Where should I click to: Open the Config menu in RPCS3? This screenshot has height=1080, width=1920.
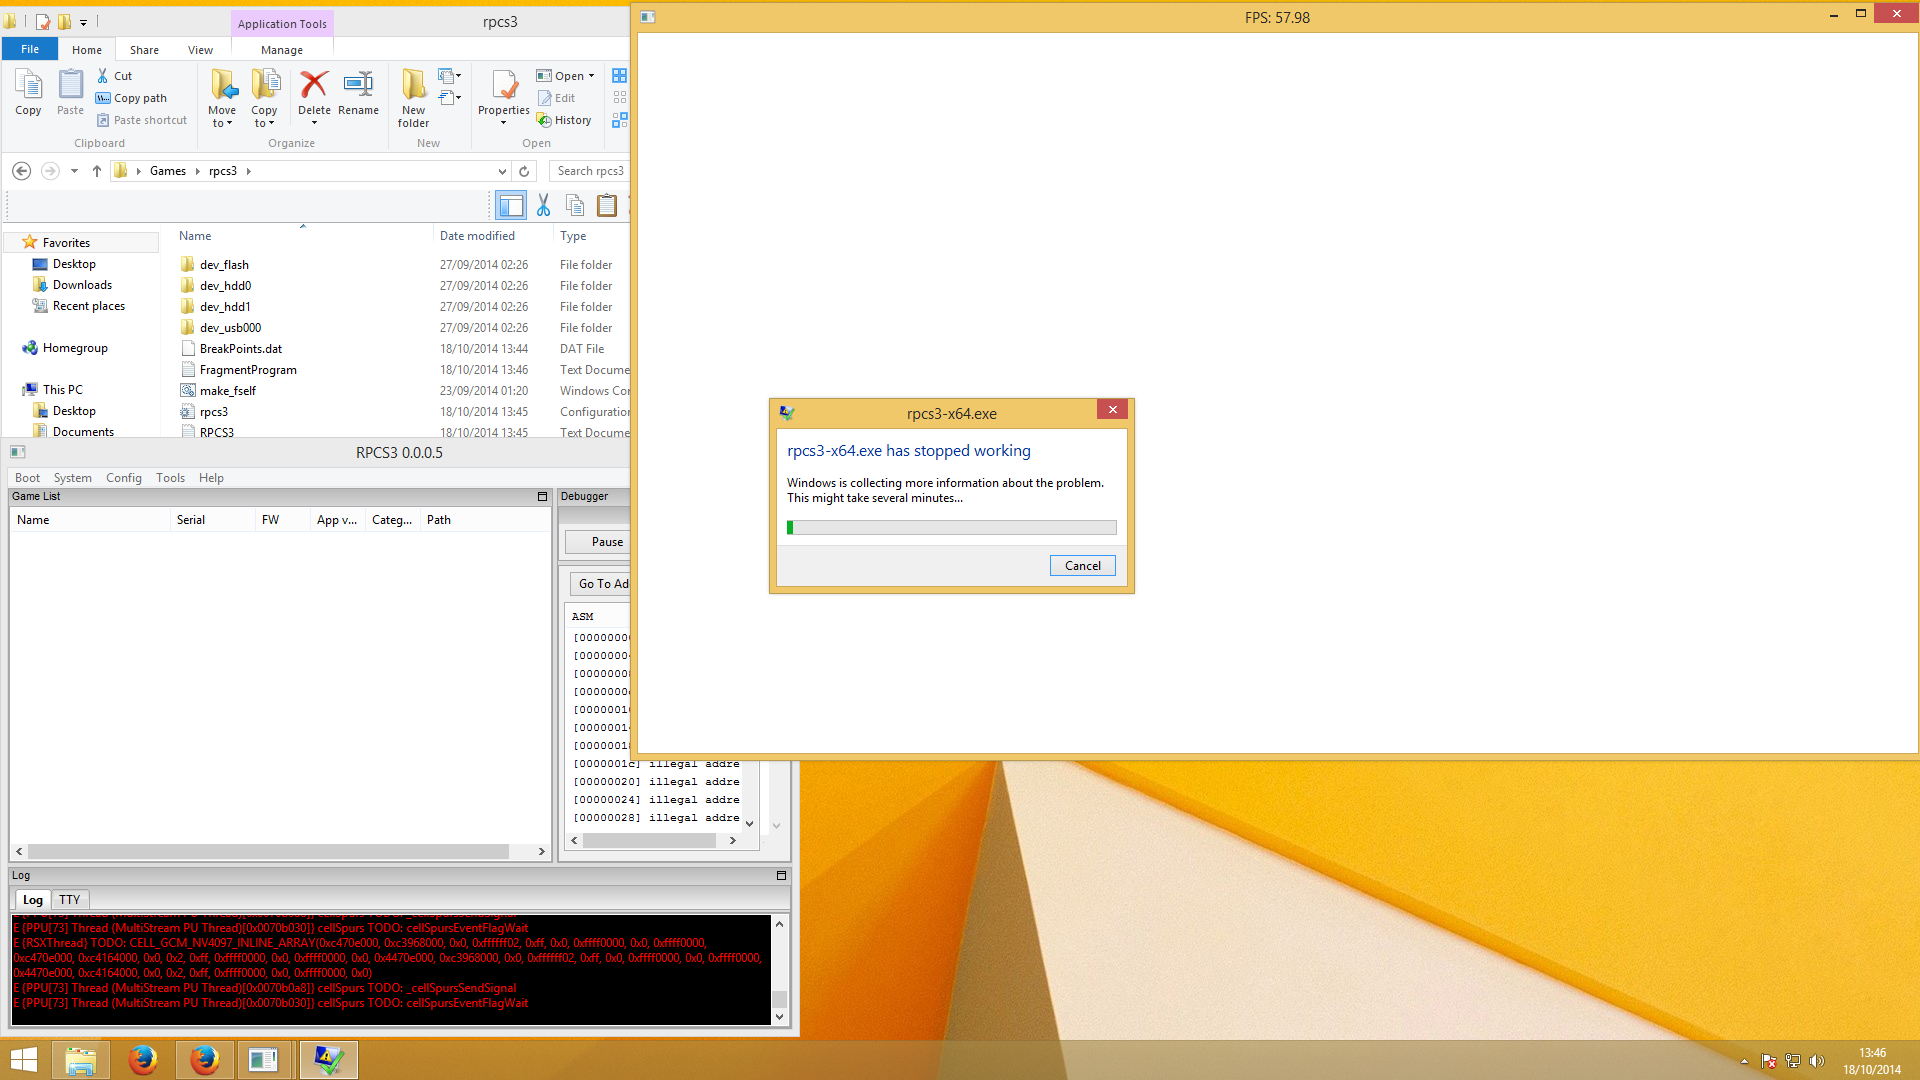[x=124, y=478]
